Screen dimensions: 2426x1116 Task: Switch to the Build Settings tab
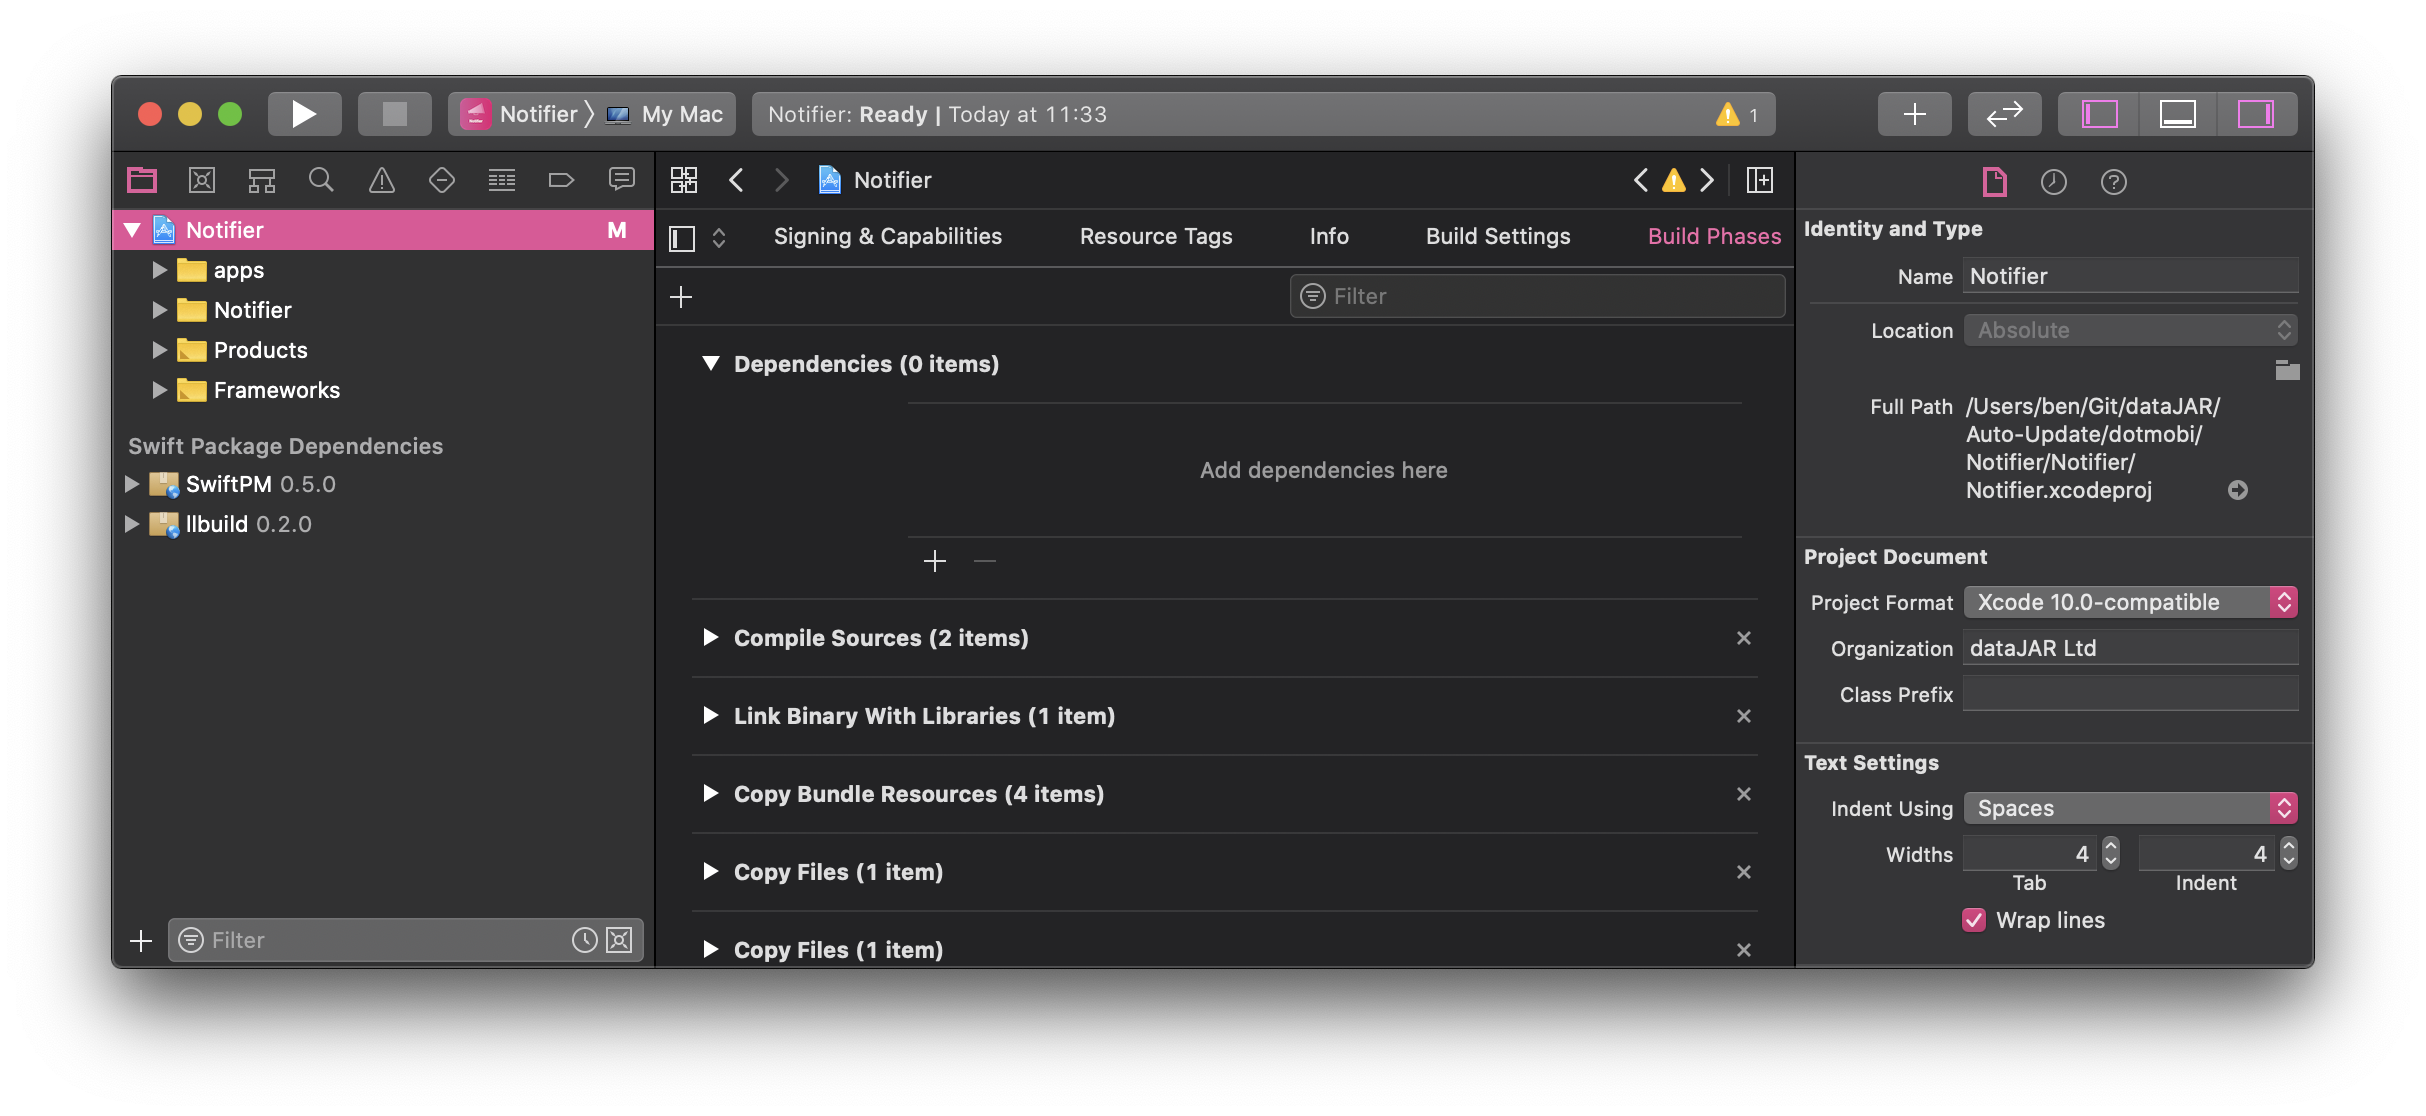(x=1497, y=237)
